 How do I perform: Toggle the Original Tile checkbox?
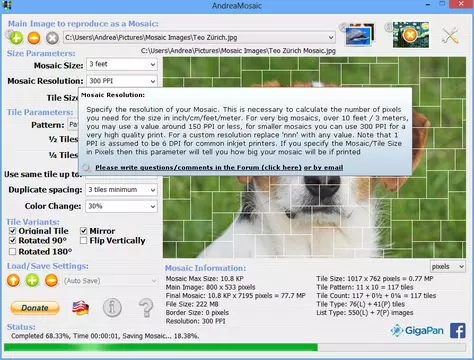[x=13, y=231]
